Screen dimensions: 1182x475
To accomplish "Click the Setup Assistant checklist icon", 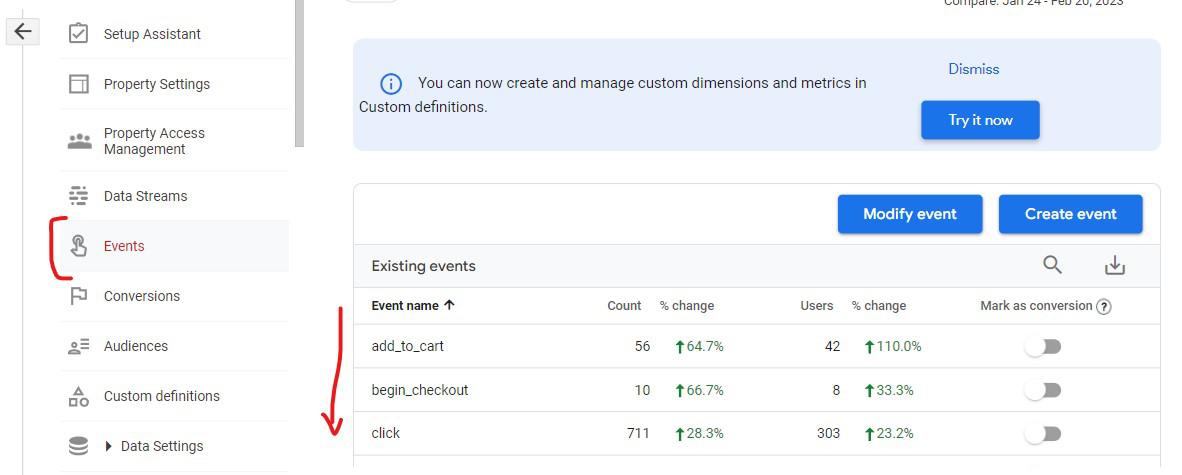I will (x=78, y=34).
